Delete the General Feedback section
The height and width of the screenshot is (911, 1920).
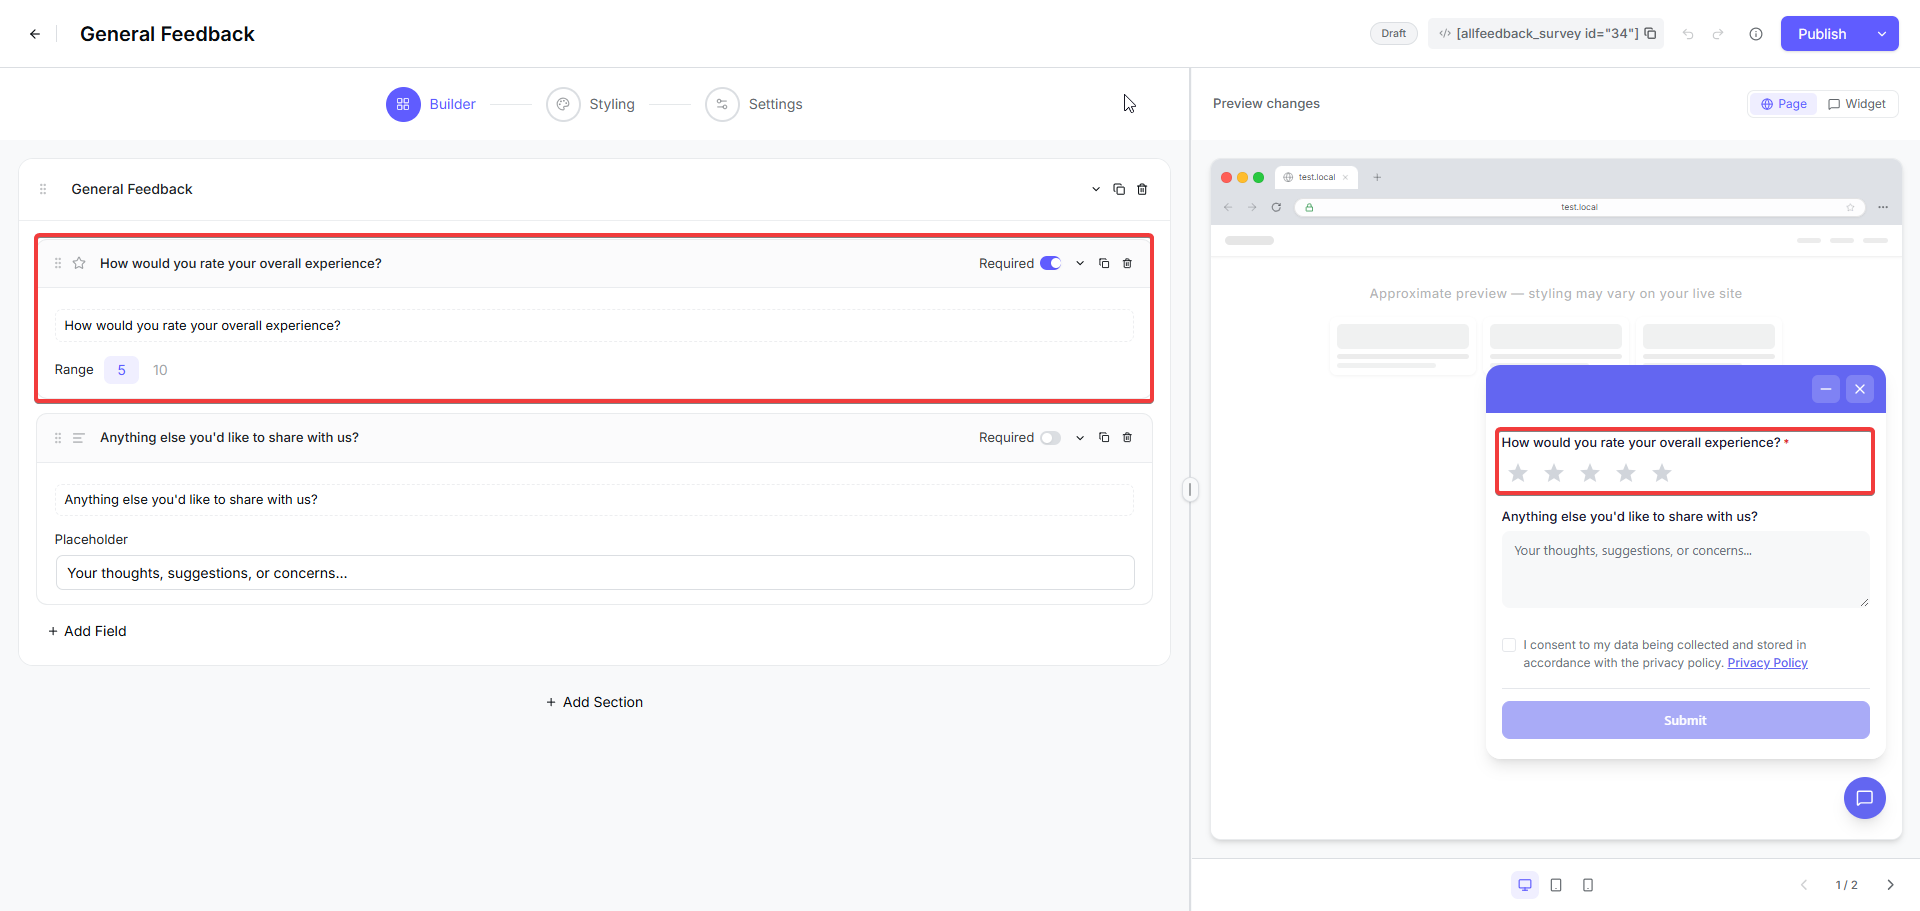1142,189
